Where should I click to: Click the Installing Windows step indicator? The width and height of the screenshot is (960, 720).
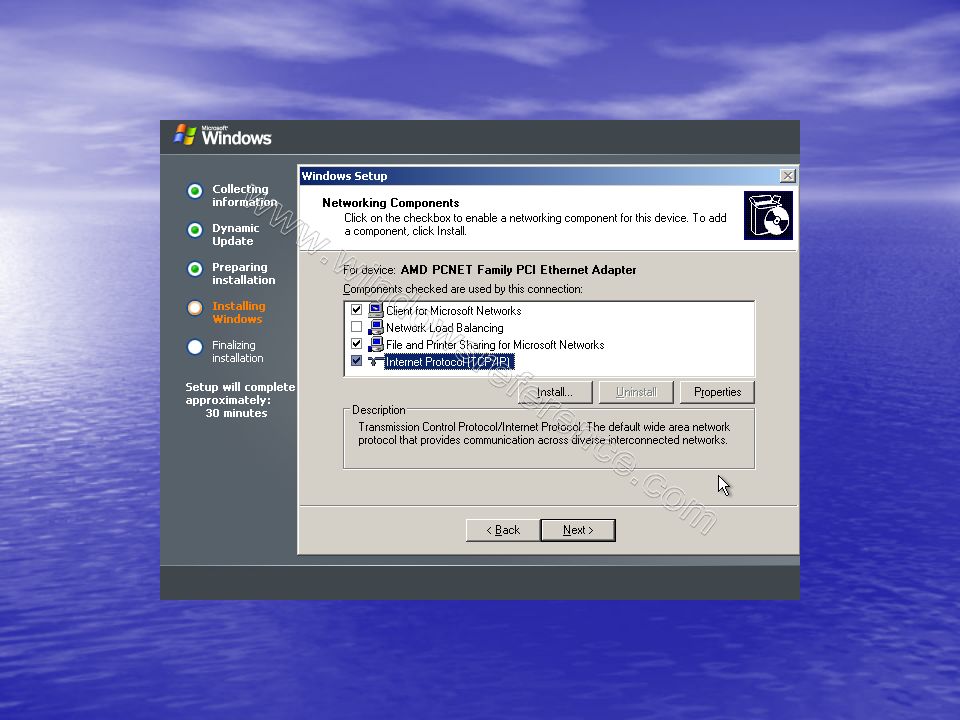pos(195,308)
